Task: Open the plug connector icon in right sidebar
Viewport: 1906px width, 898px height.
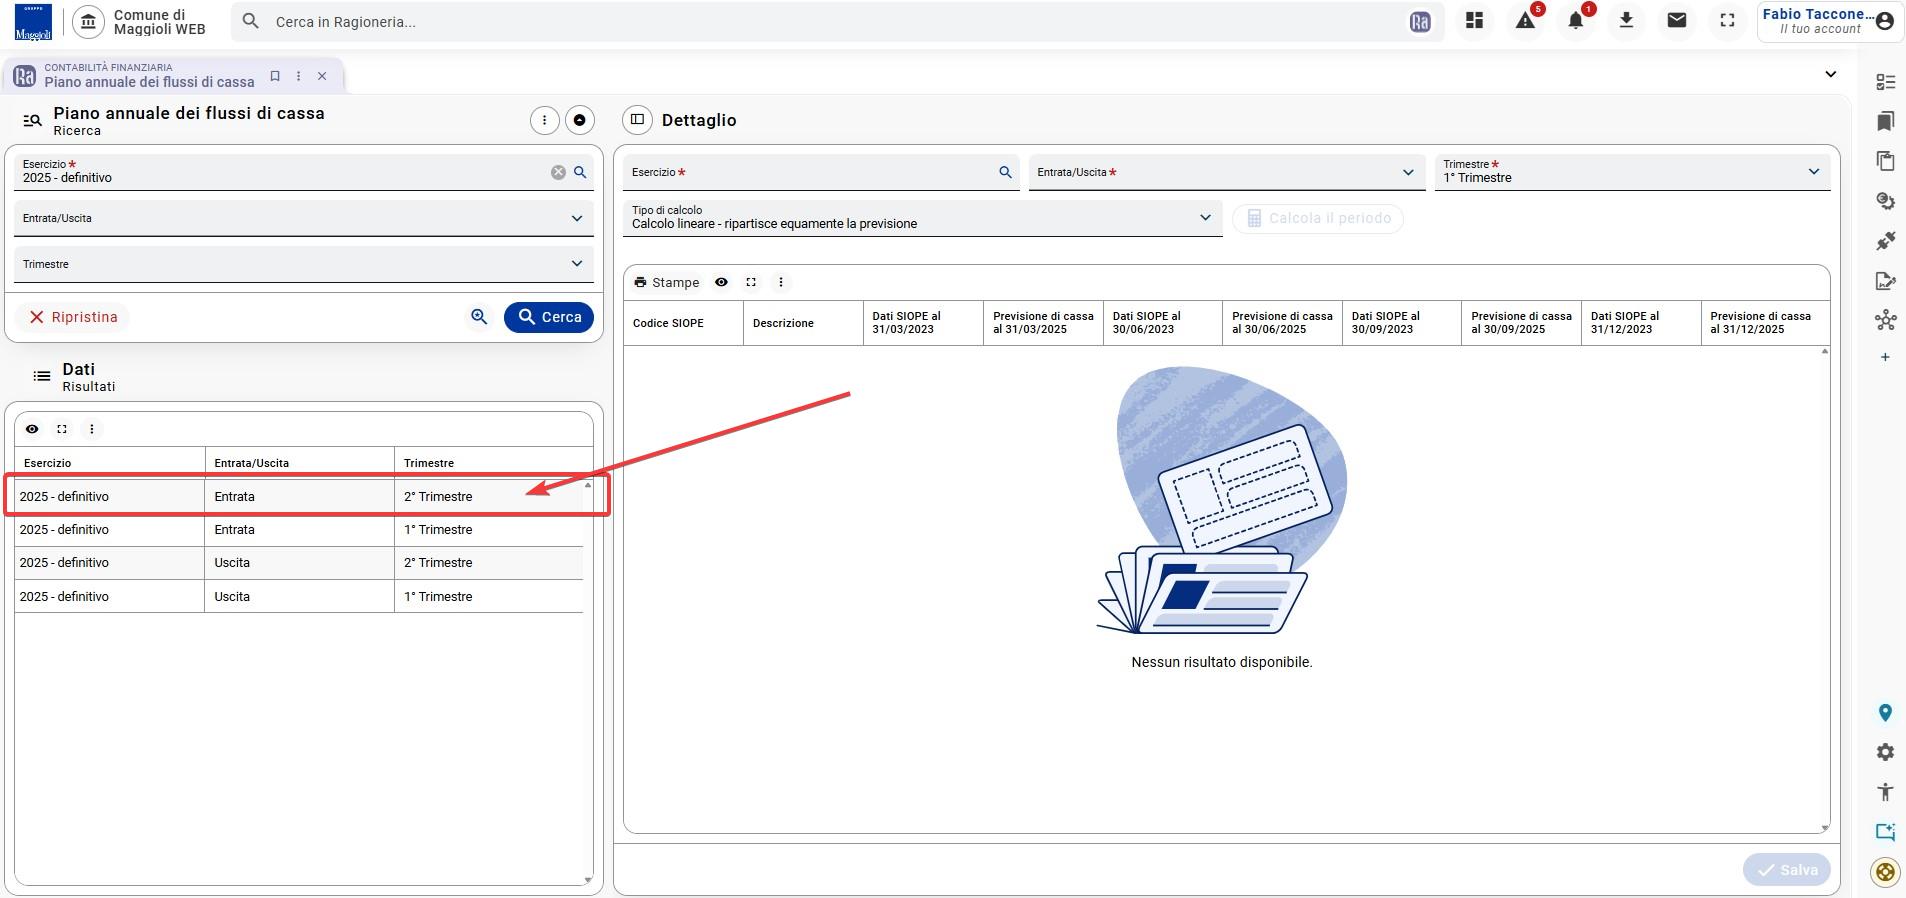Action: 1885,241
